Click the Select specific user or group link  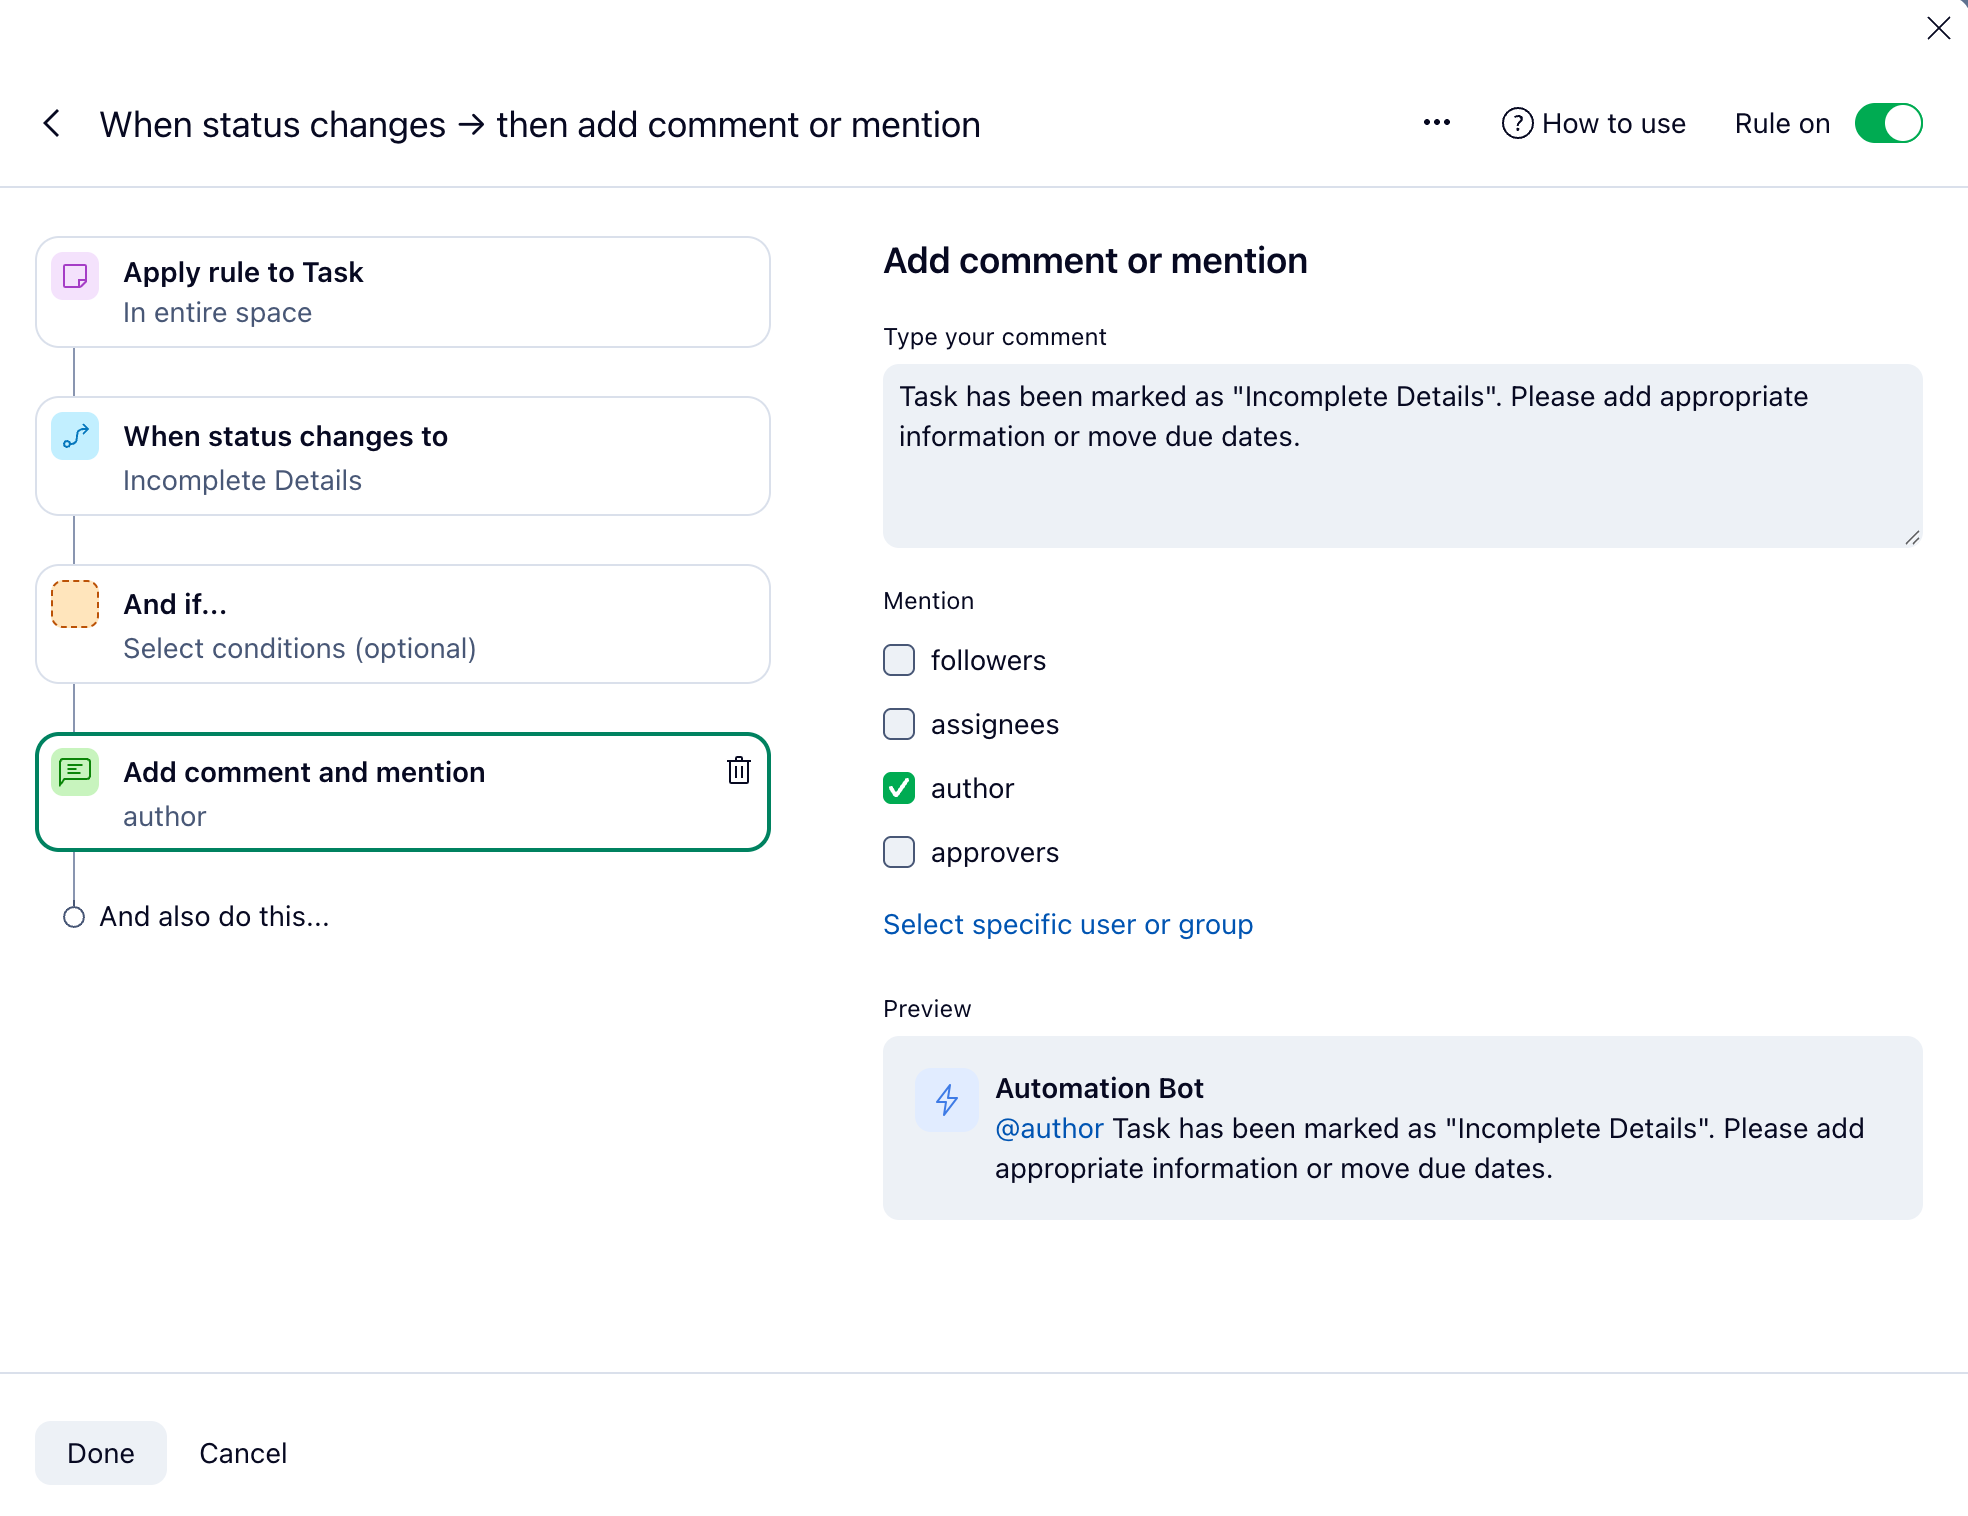[1067, 924]
